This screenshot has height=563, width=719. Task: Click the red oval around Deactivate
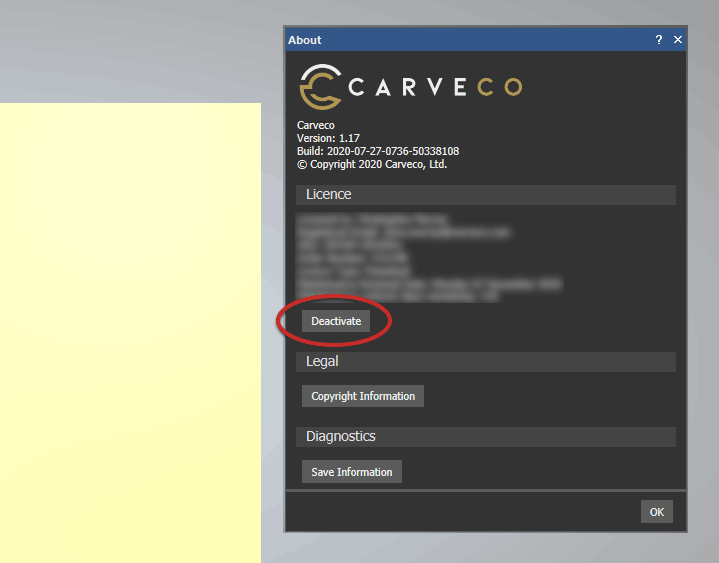click(x=384, y=308)
